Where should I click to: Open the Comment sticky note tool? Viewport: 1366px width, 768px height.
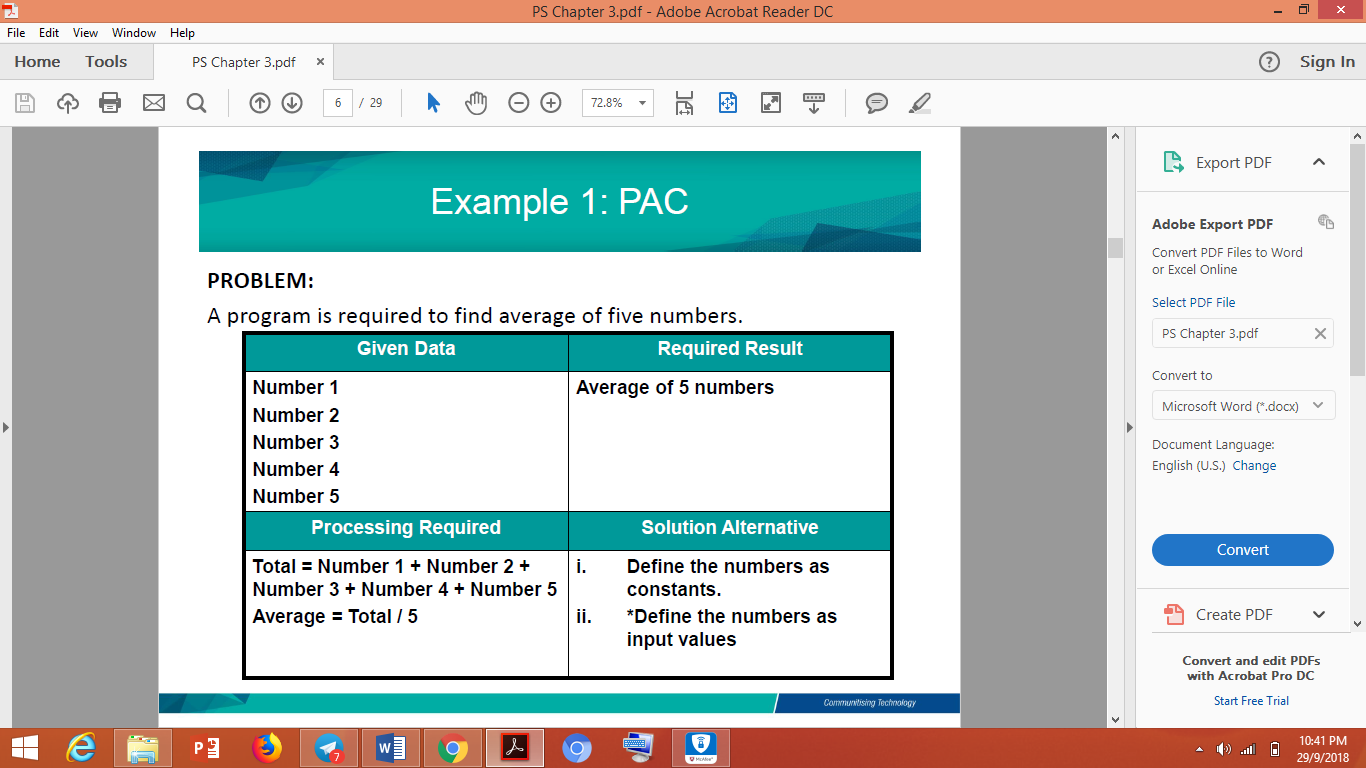[x=877, y=103]
